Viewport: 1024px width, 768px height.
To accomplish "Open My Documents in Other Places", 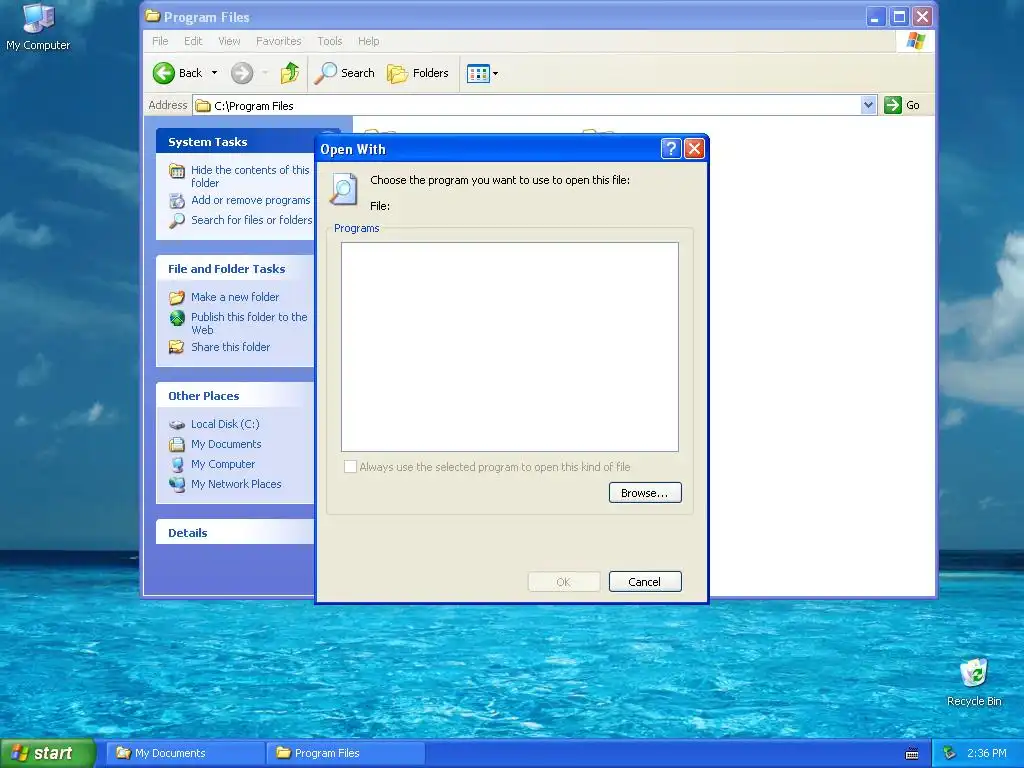I will (226, 444).
